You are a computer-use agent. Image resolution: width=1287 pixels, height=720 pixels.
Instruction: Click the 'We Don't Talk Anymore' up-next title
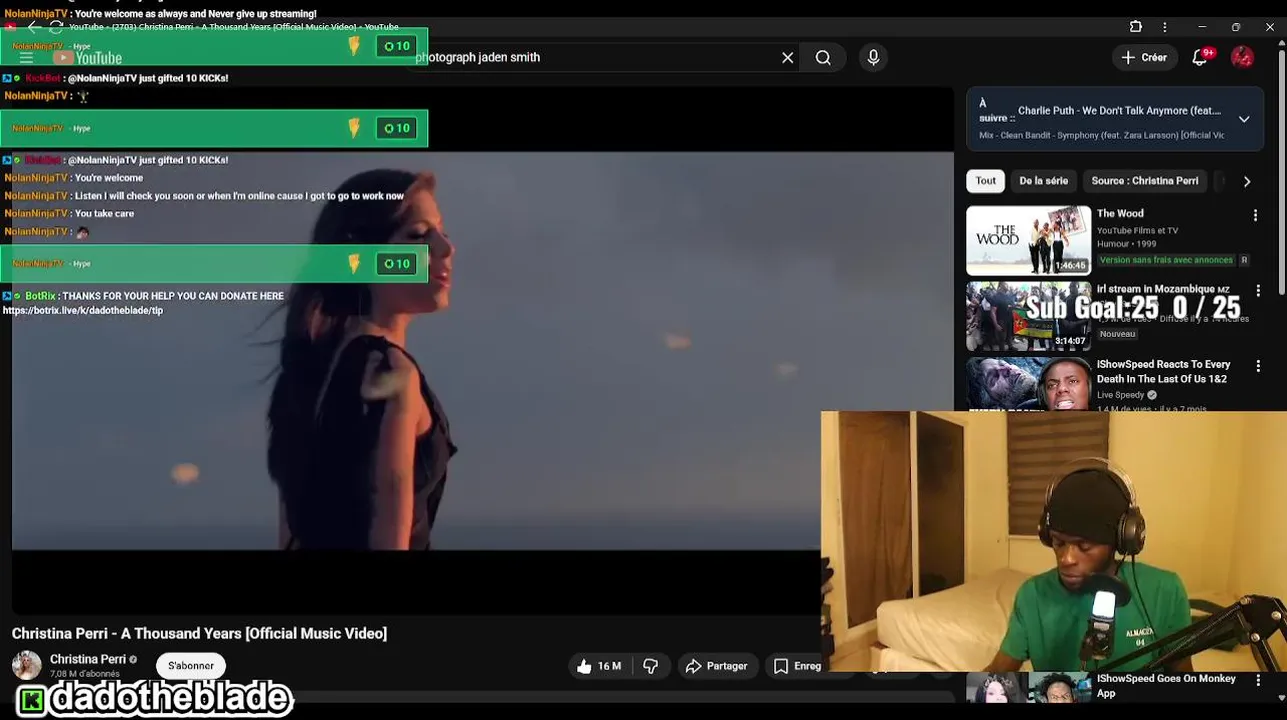point(1119,111)
